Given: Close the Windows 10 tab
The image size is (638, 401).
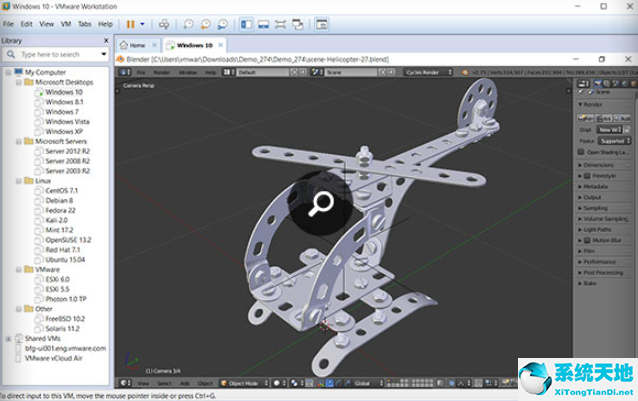Looking at the screenshot, I should tap(221, 45).
